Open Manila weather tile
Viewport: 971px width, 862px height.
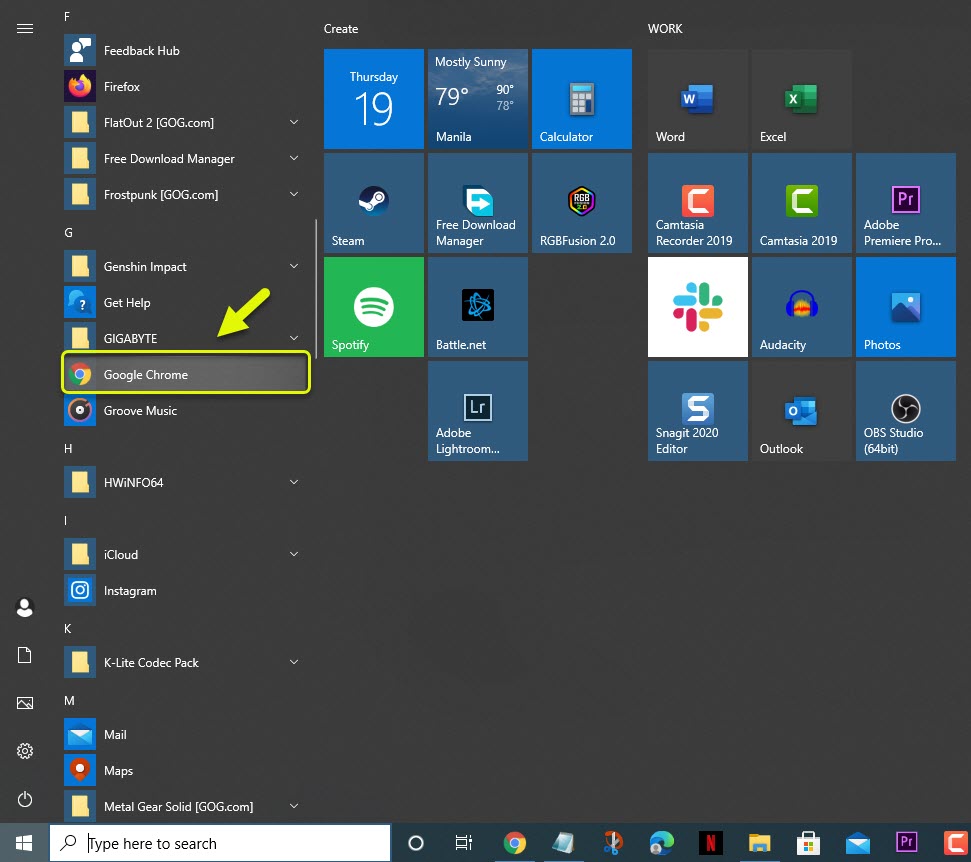coord(477,99)
